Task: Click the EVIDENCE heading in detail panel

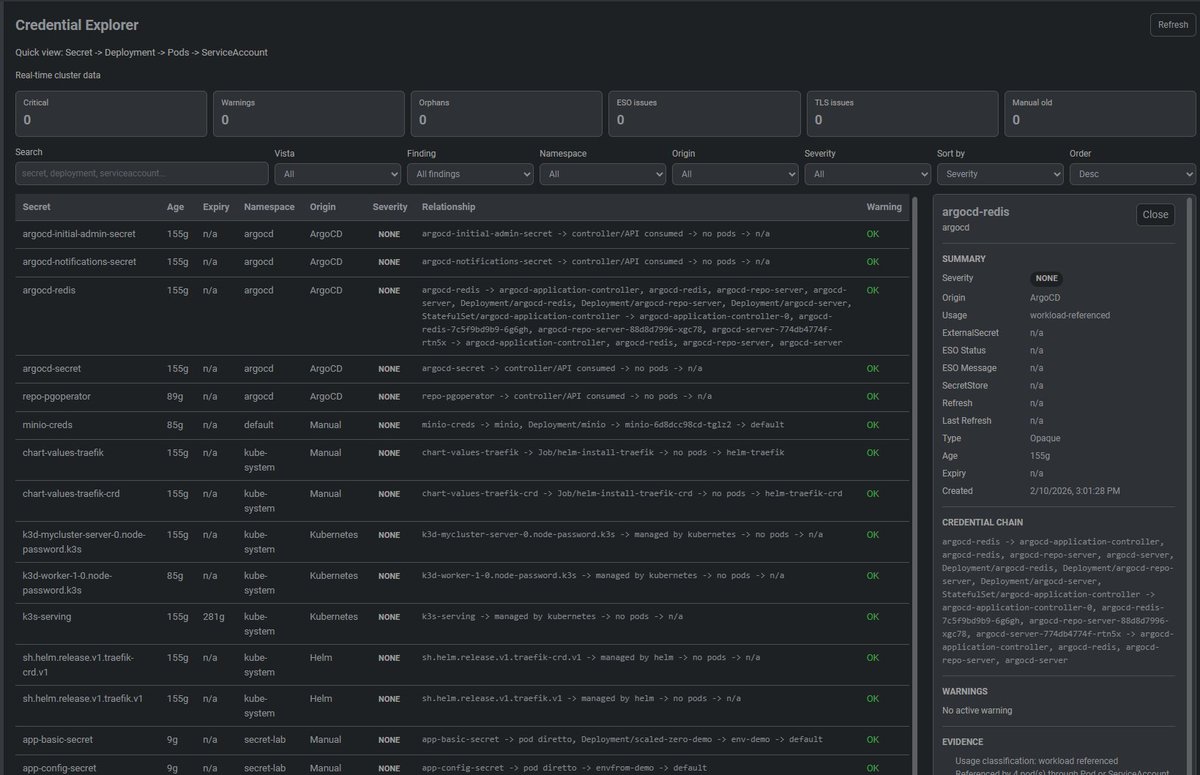Action: pyautogui.click(x=963, y=742)
